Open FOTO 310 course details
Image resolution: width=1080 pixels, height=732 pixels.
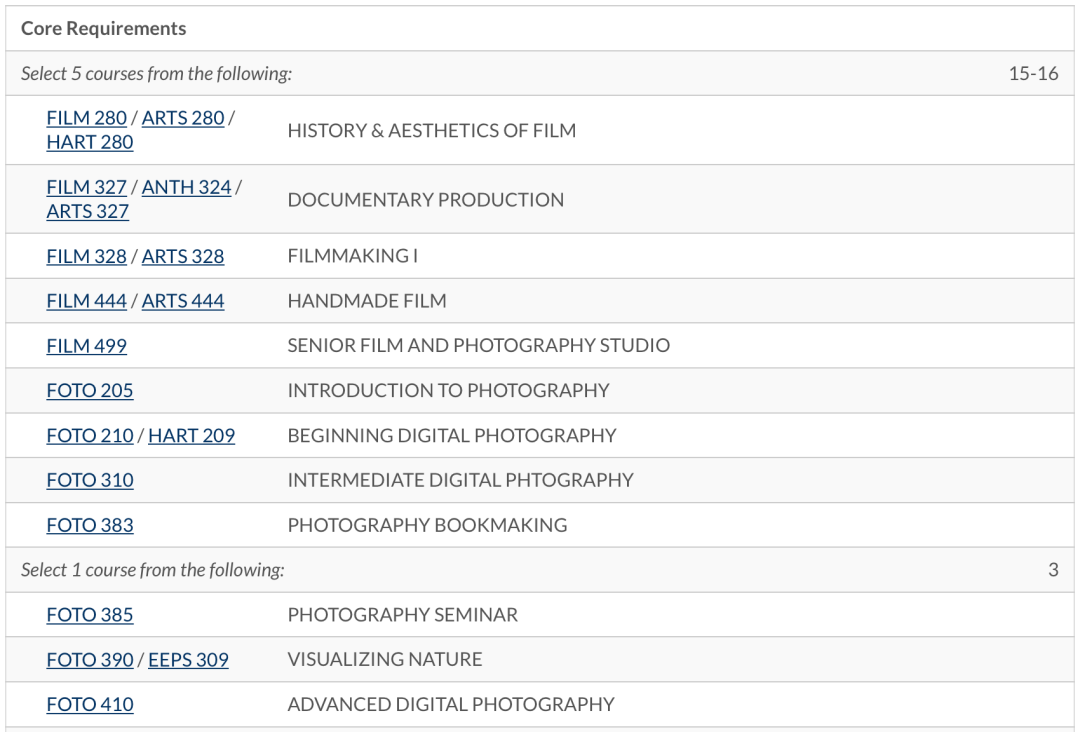tap(89, 481)
